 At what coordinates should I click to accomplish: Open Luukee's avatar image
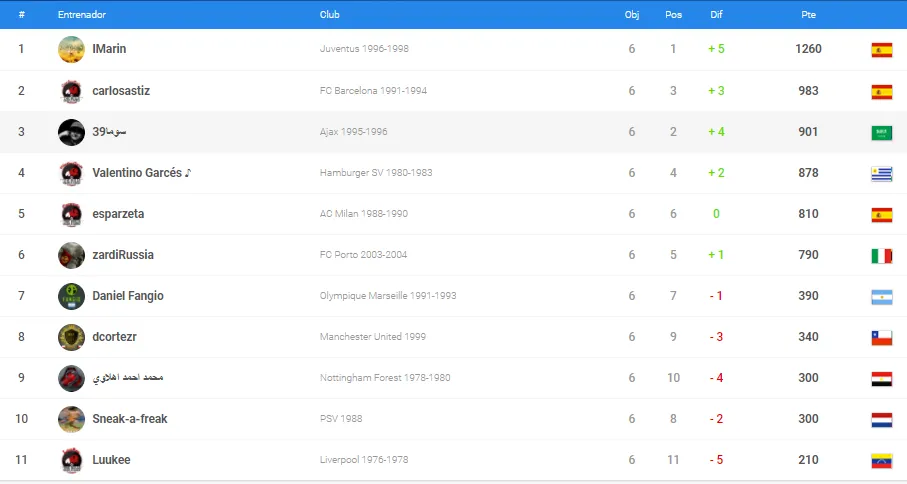pos(71,460)
